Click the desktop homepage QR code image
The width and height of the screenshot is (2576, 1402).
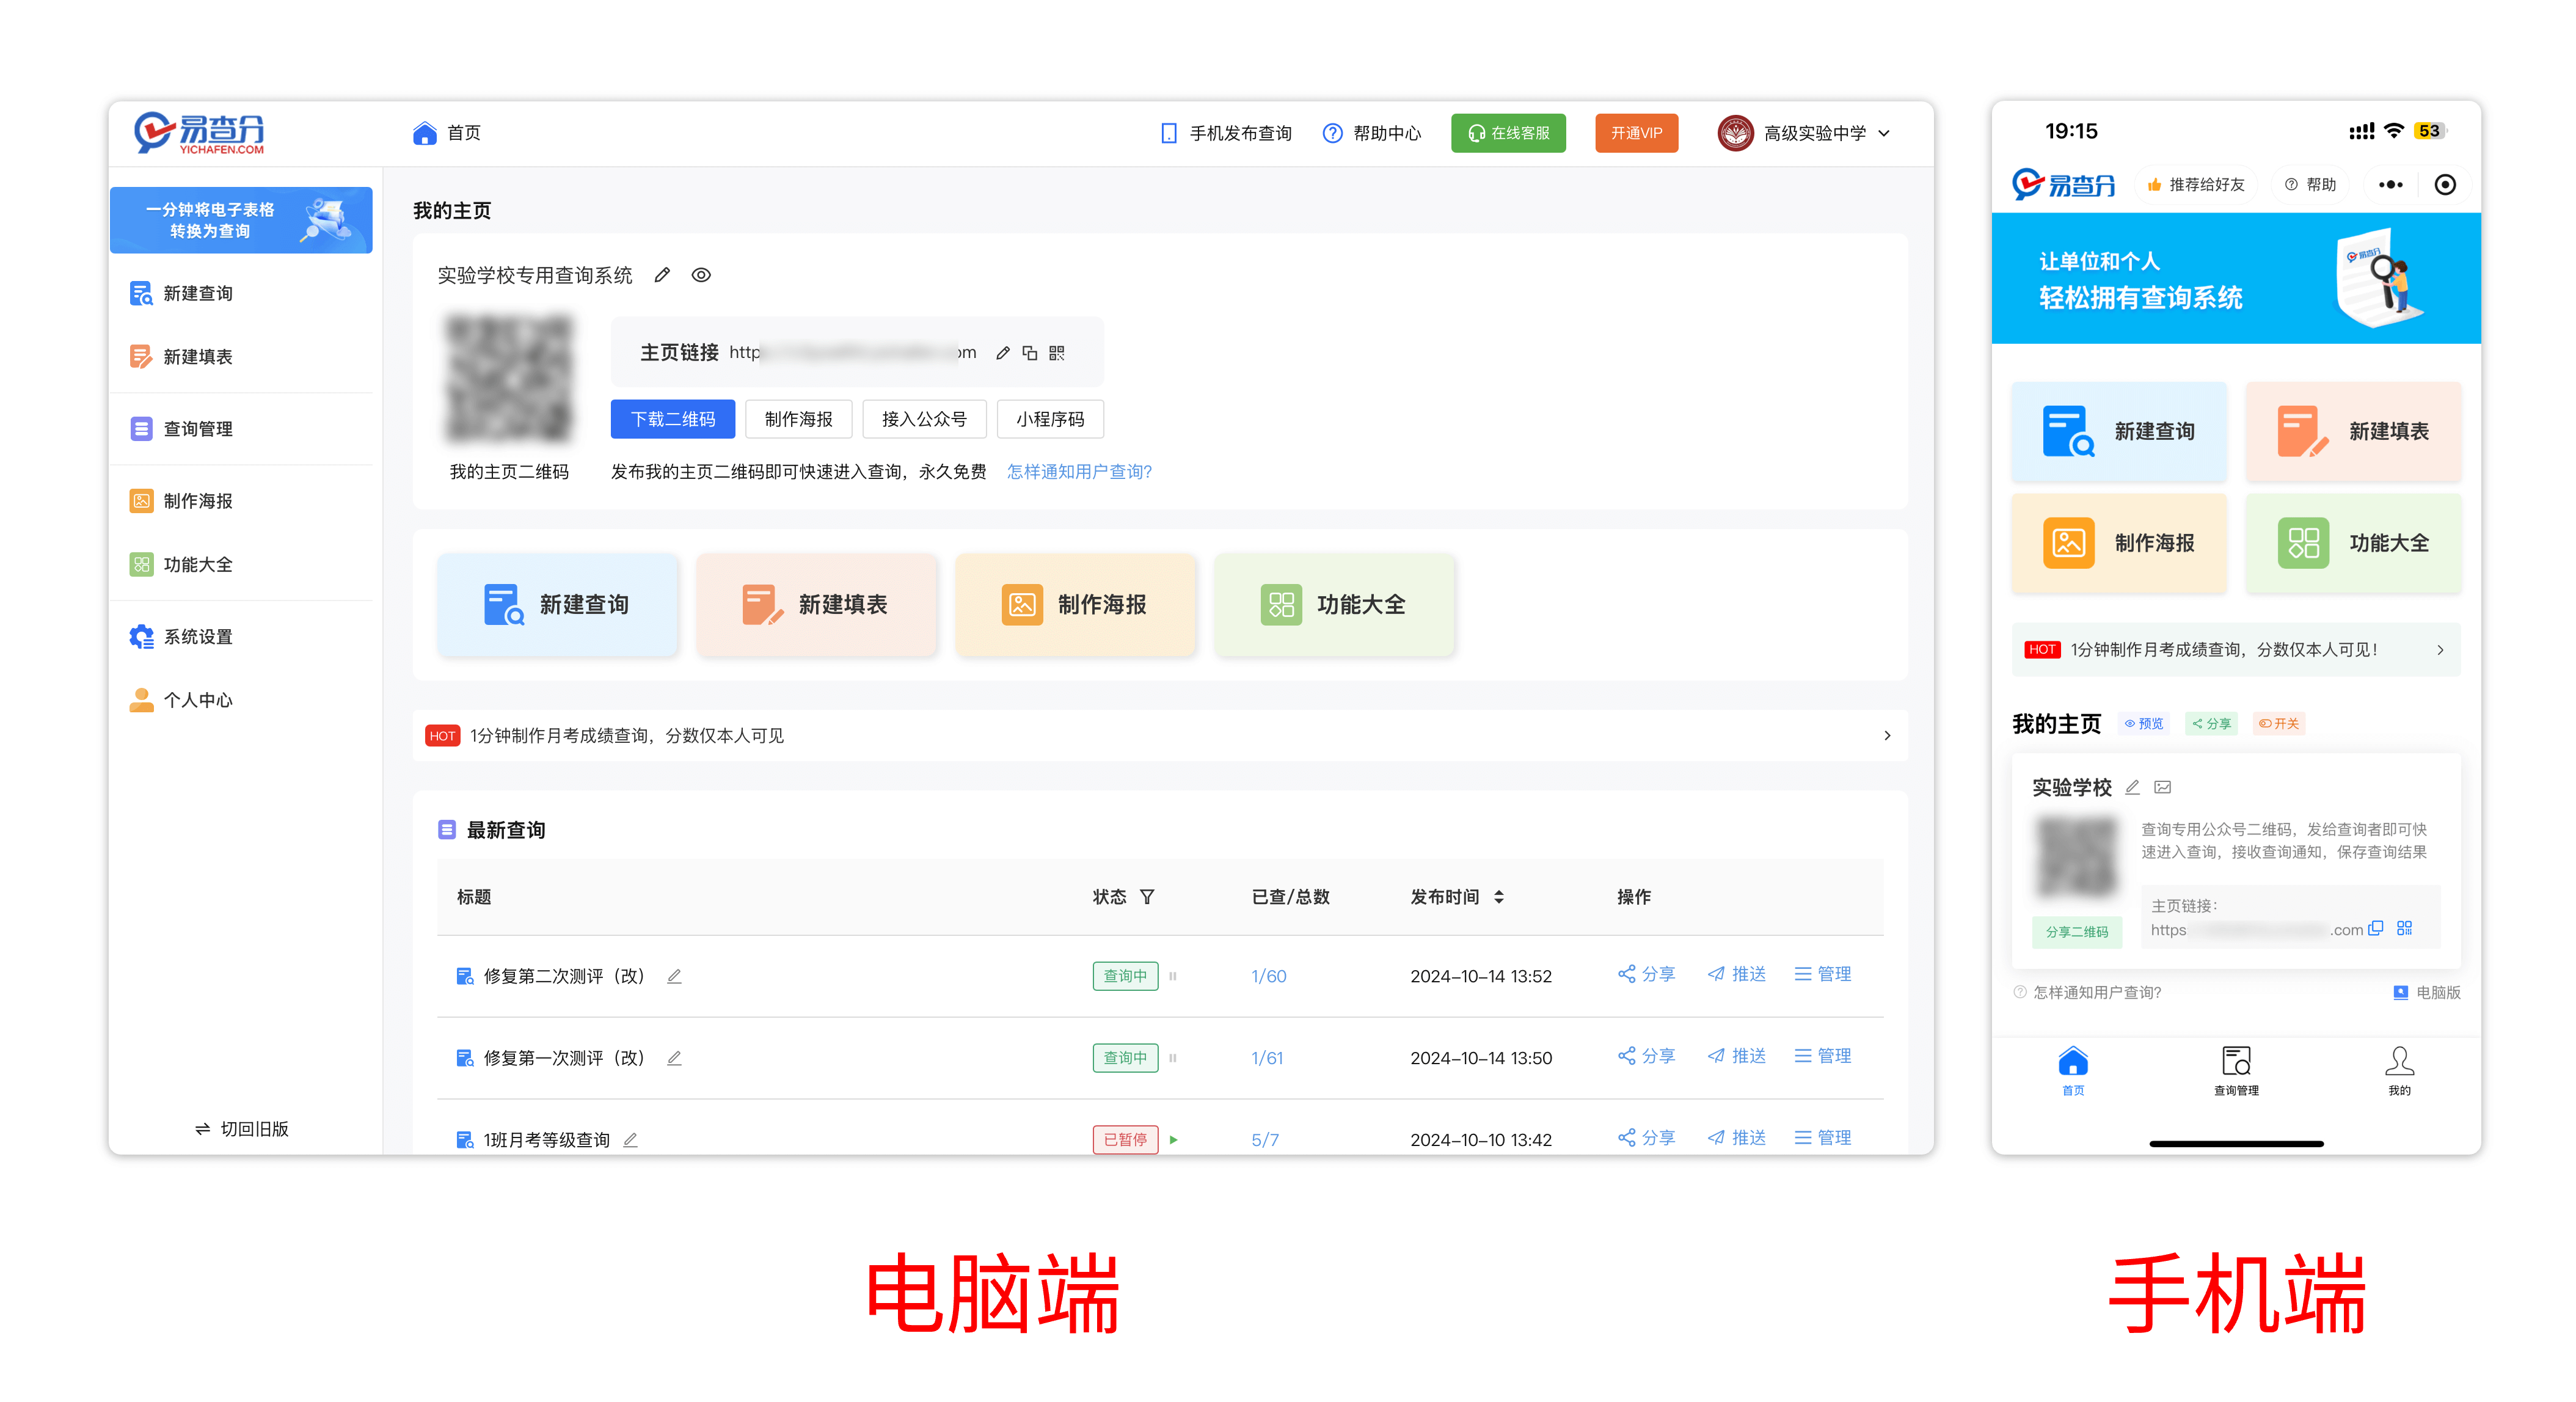click(509, 379)
